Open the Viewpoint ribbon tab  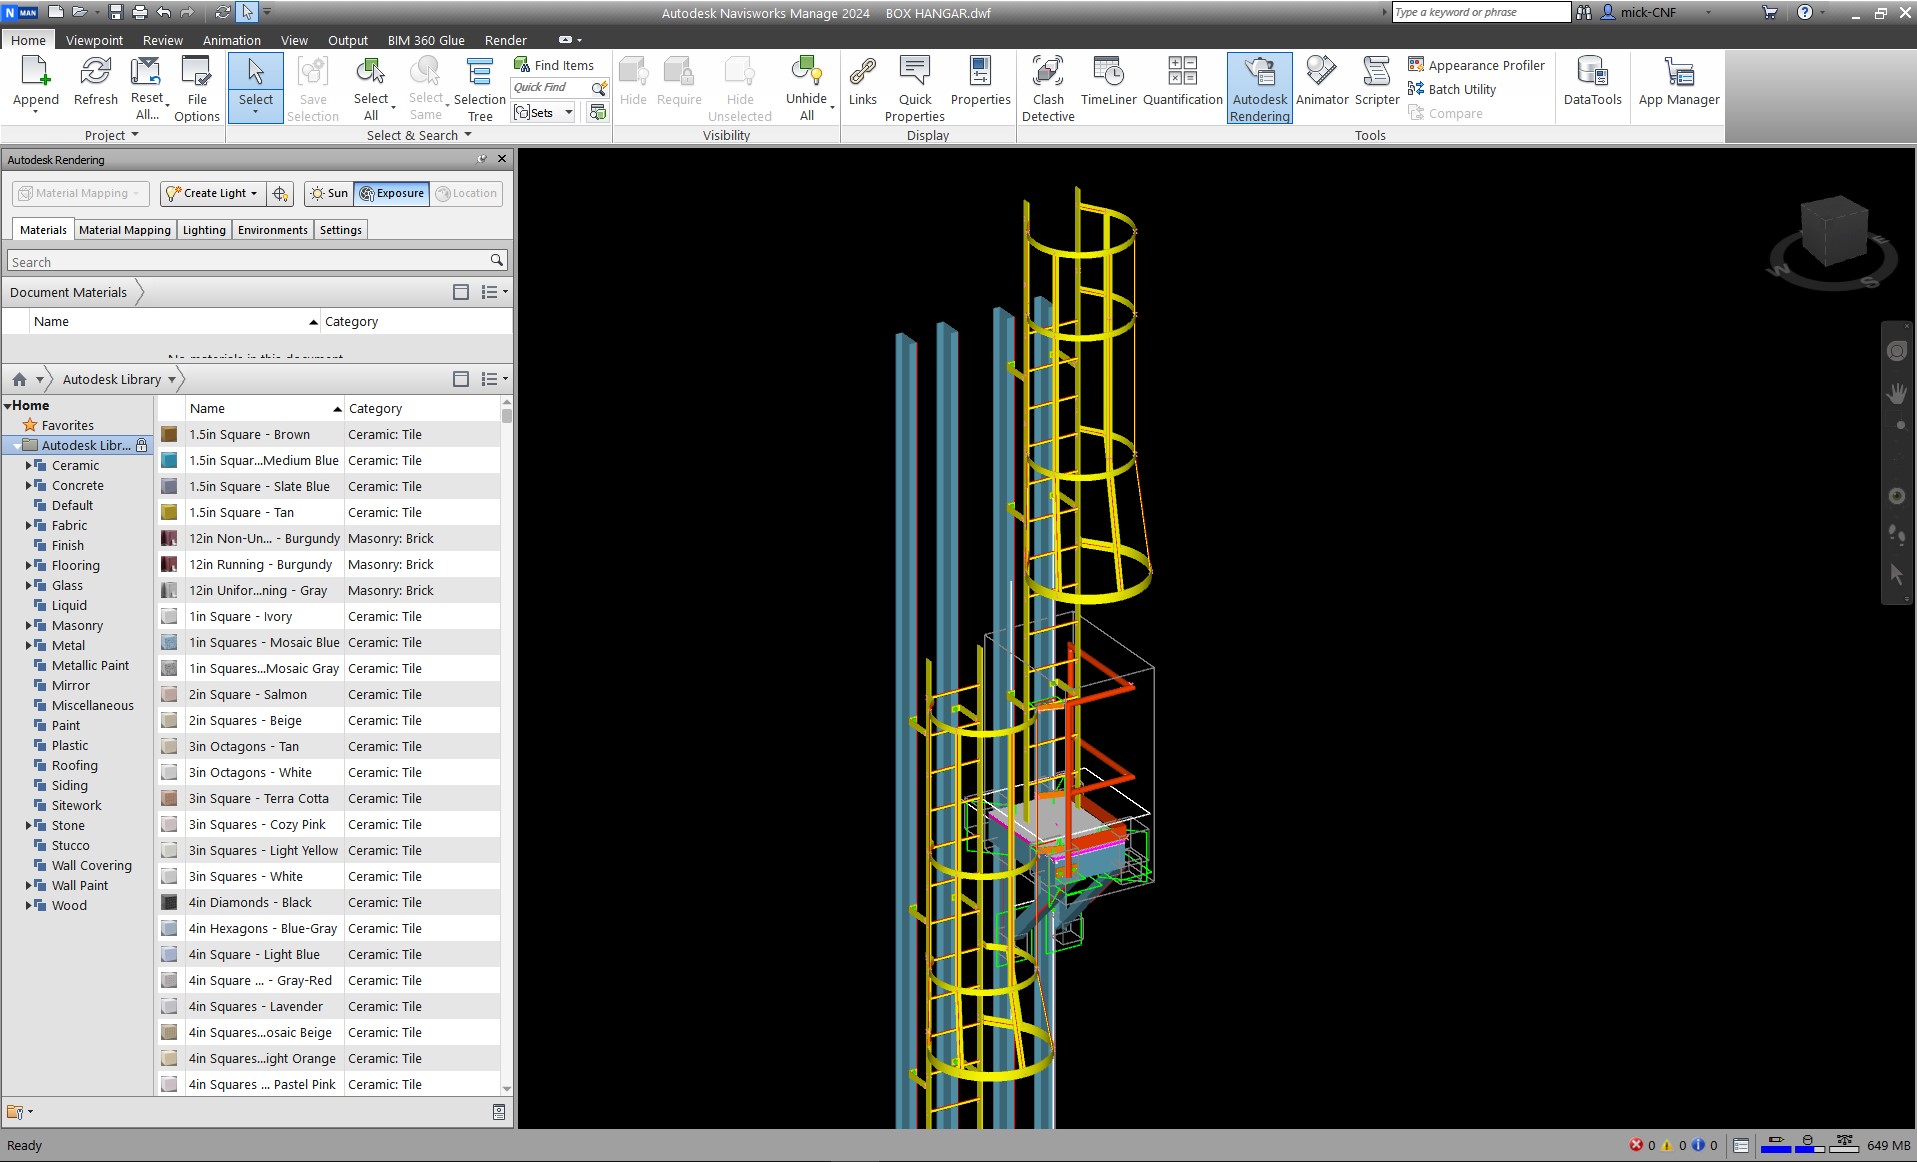[x=94, y=40]
